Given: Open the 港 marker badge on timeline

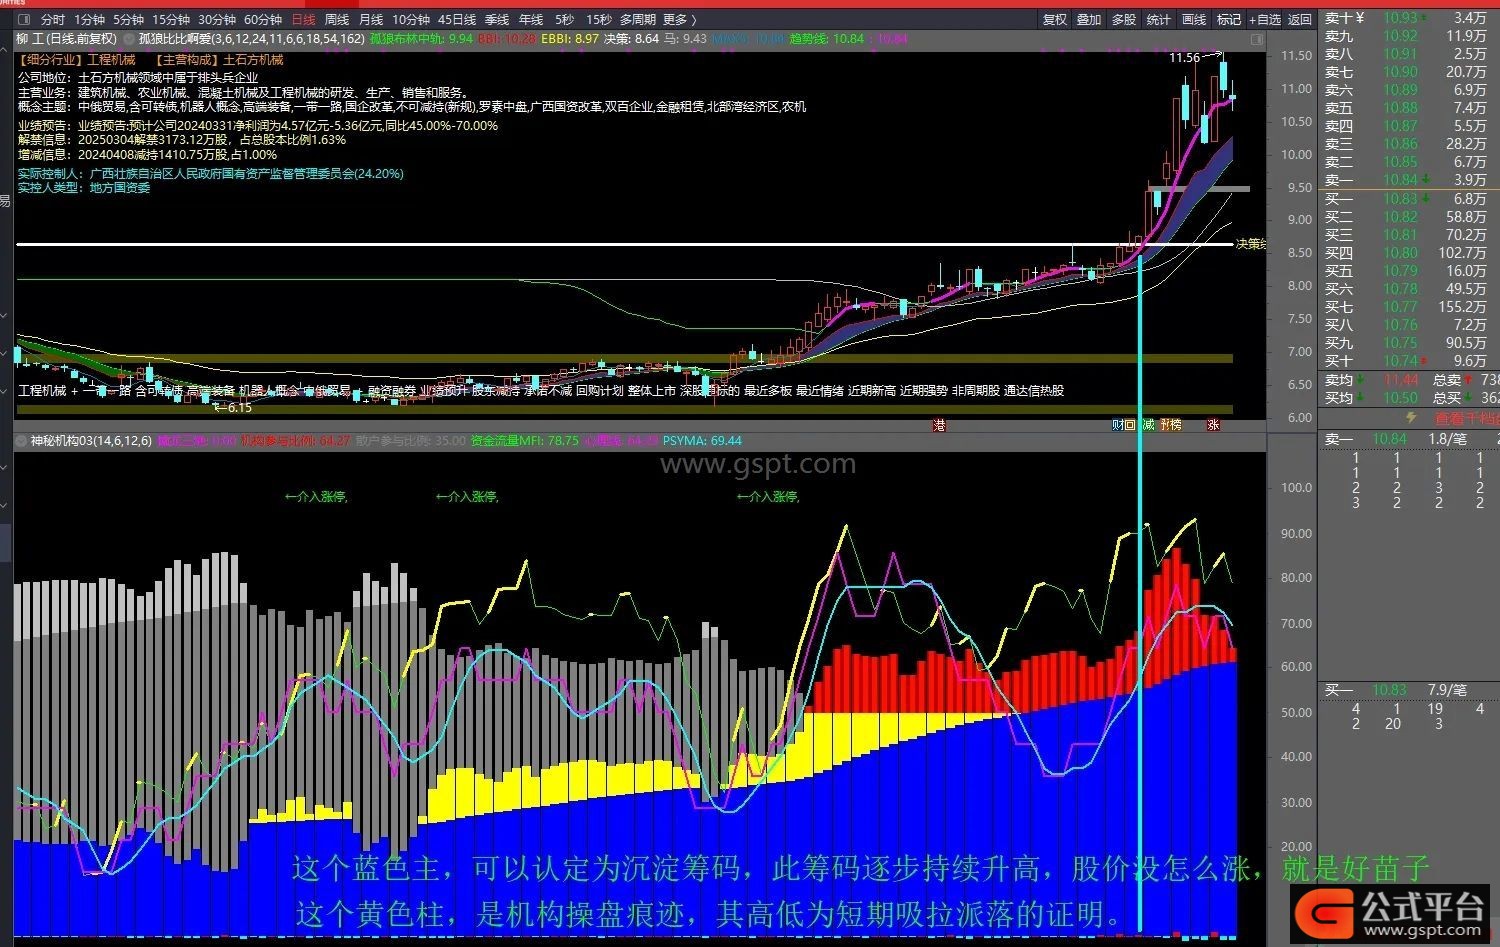Looking at the screenshot, I should pyautogui.click(x=939, y=425).
